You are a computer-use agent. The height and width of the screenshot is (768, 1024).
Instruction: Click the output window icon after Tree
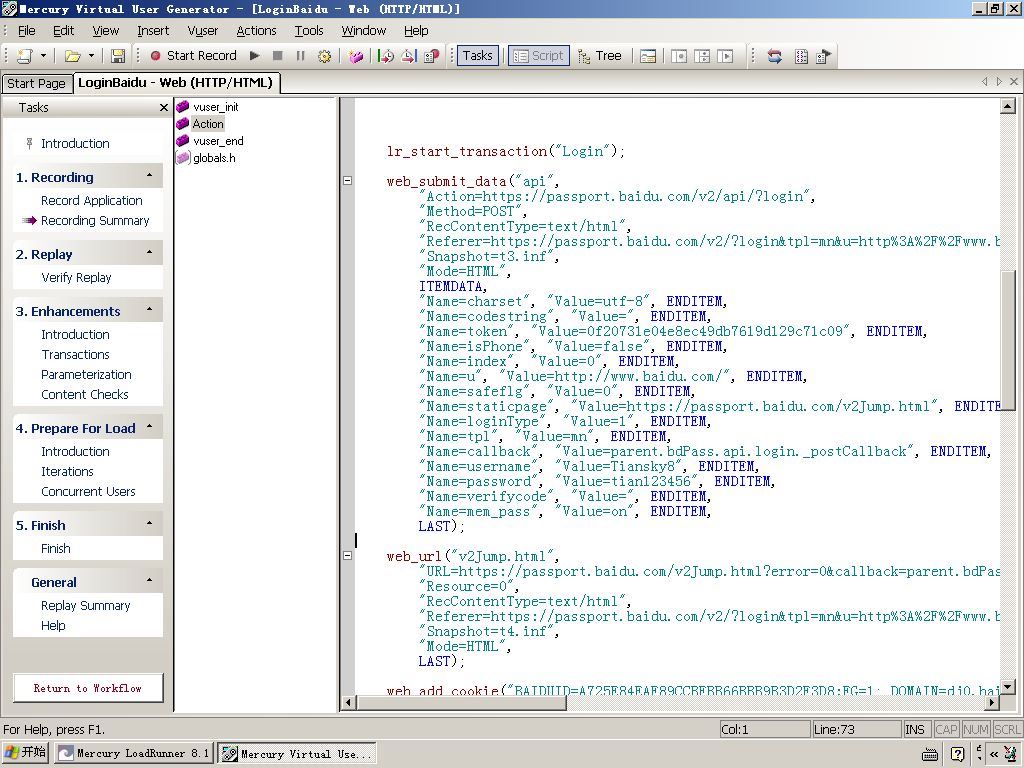648,56
